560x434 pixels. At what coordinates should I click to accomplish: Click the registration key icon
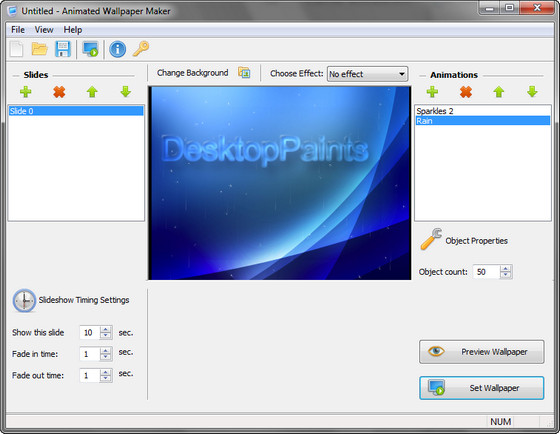click(x=141, y=49)
